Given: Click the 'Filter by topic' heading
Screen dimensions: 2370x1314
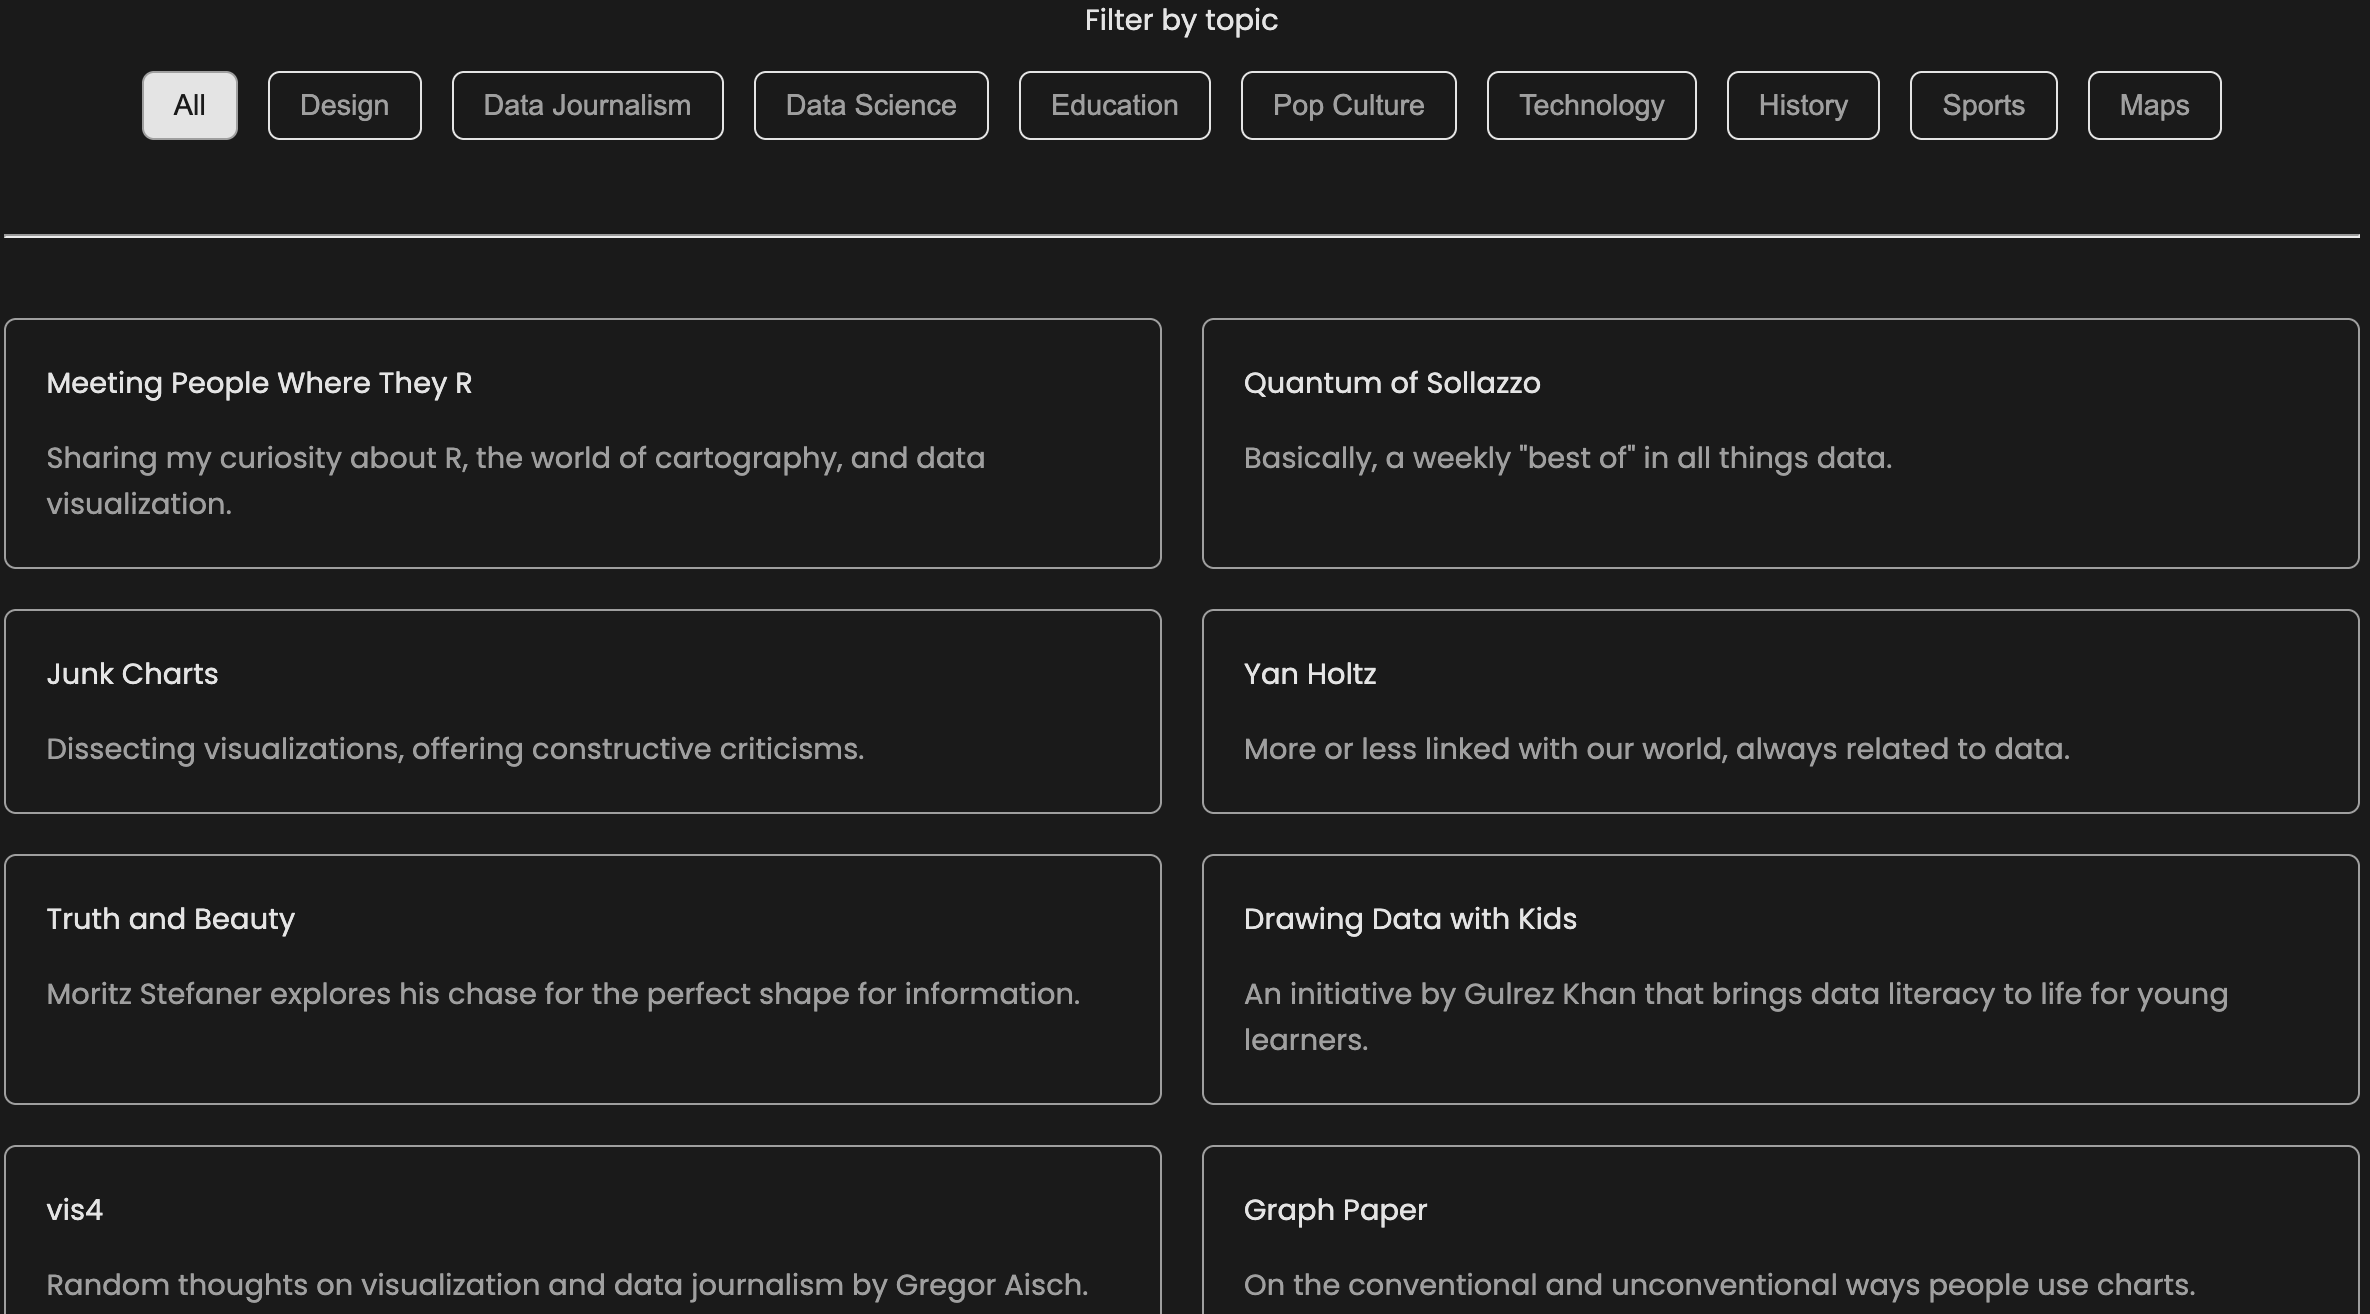Looking at the screenshot, I should coord(1181,20).
